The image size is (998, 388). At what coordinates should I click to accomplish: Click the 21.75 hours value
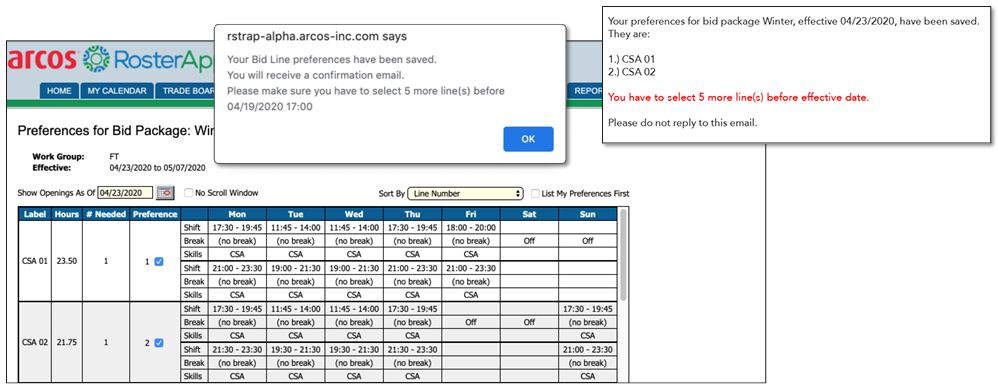pos(66,342)
